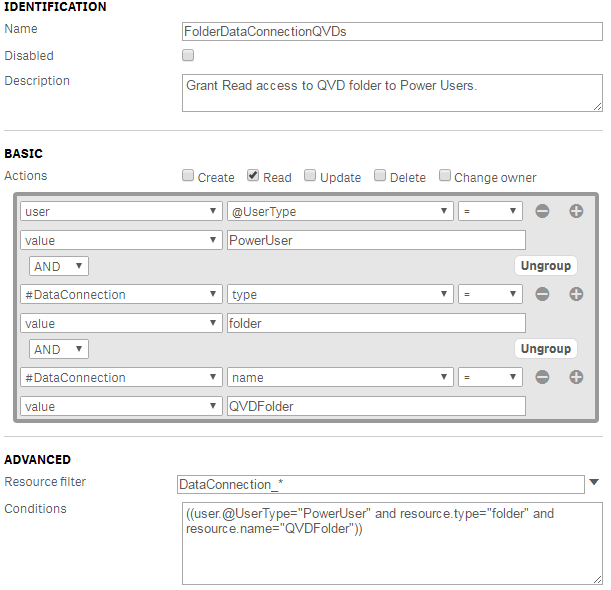Image resolution: width=611 pixels, height=590 pixels.
Task: Add condition after the DataConnection type row
Action: [576, 294]
